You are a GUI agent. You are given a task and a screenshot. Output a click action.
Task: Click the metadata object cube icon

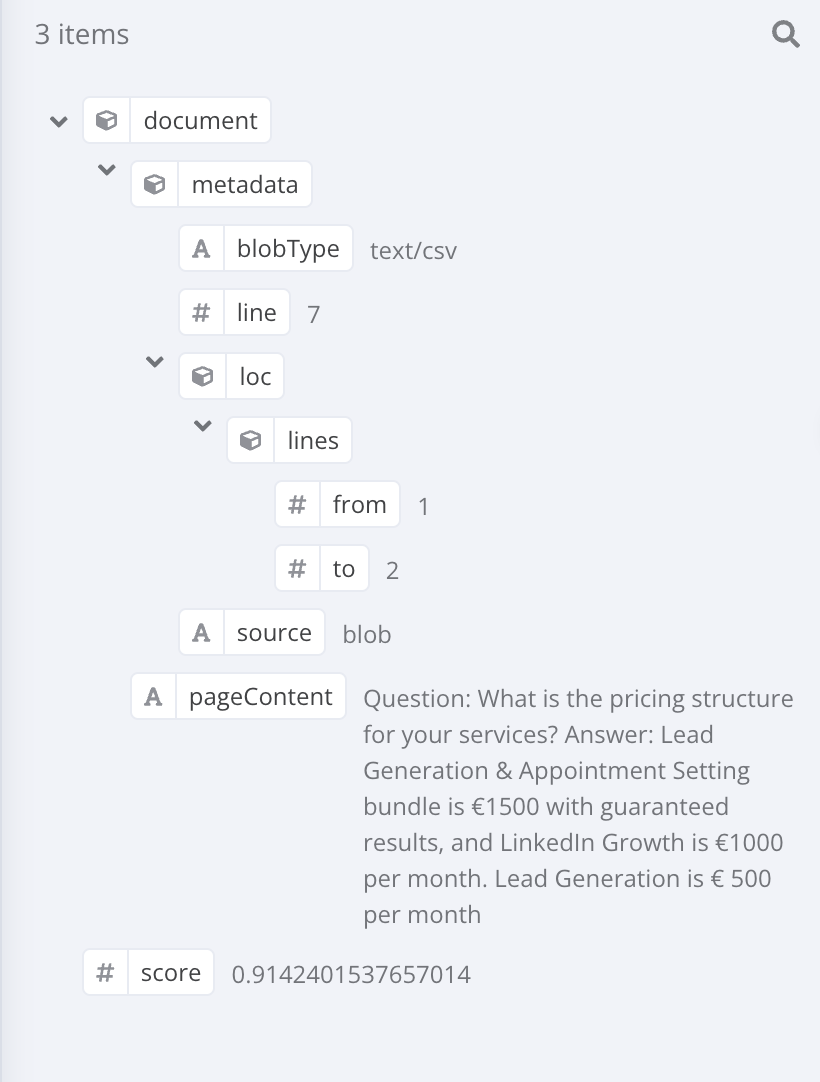coord(155,185)
